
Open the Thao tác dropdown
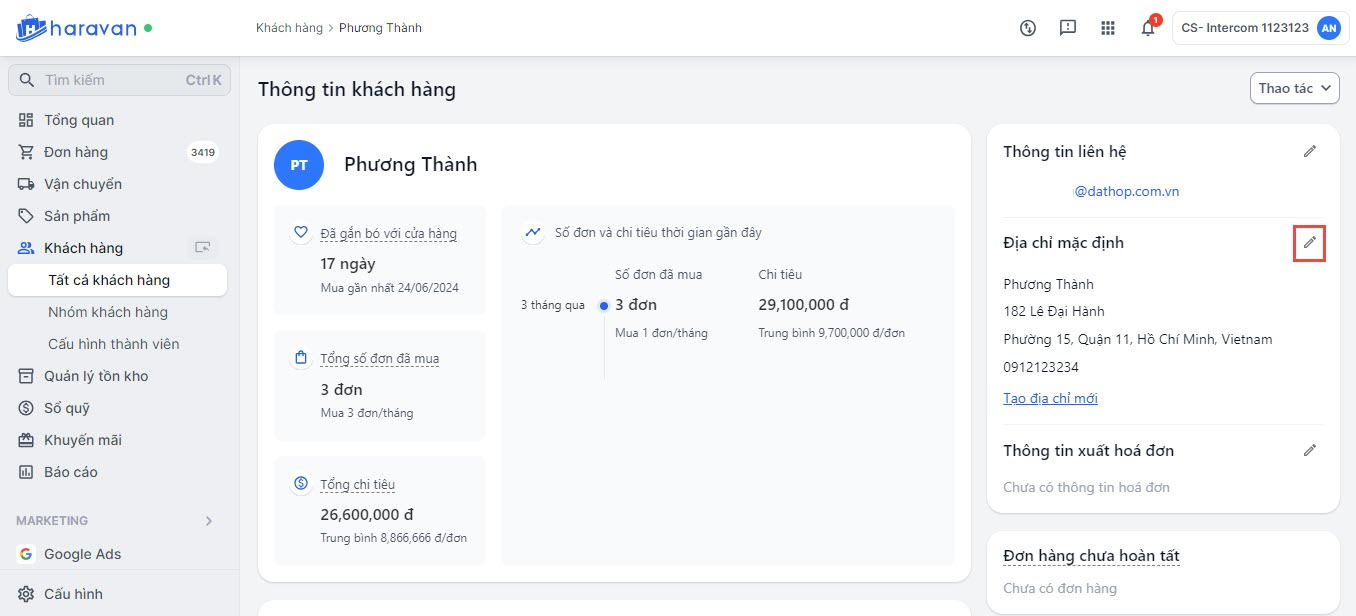tap(1294, 88)
